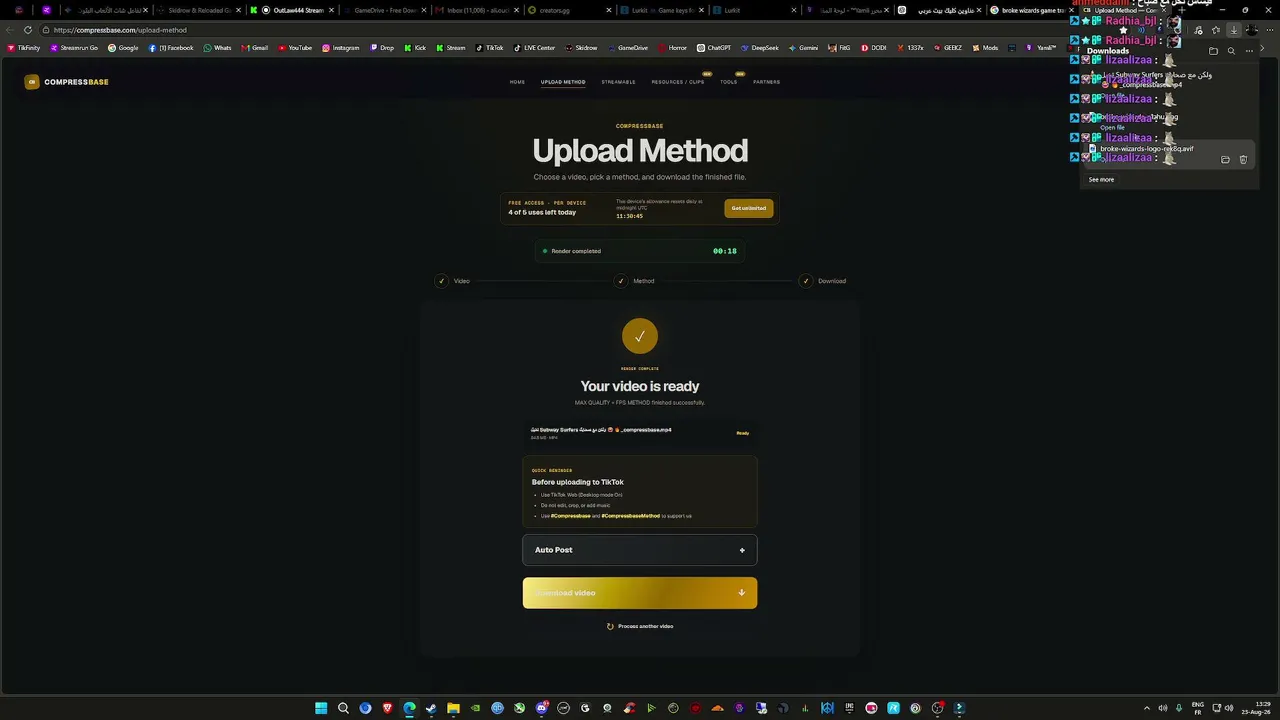Open Windows taskbar search
Image resolution: width=1280 pixels, height=720 pixels.
[343, 708]
